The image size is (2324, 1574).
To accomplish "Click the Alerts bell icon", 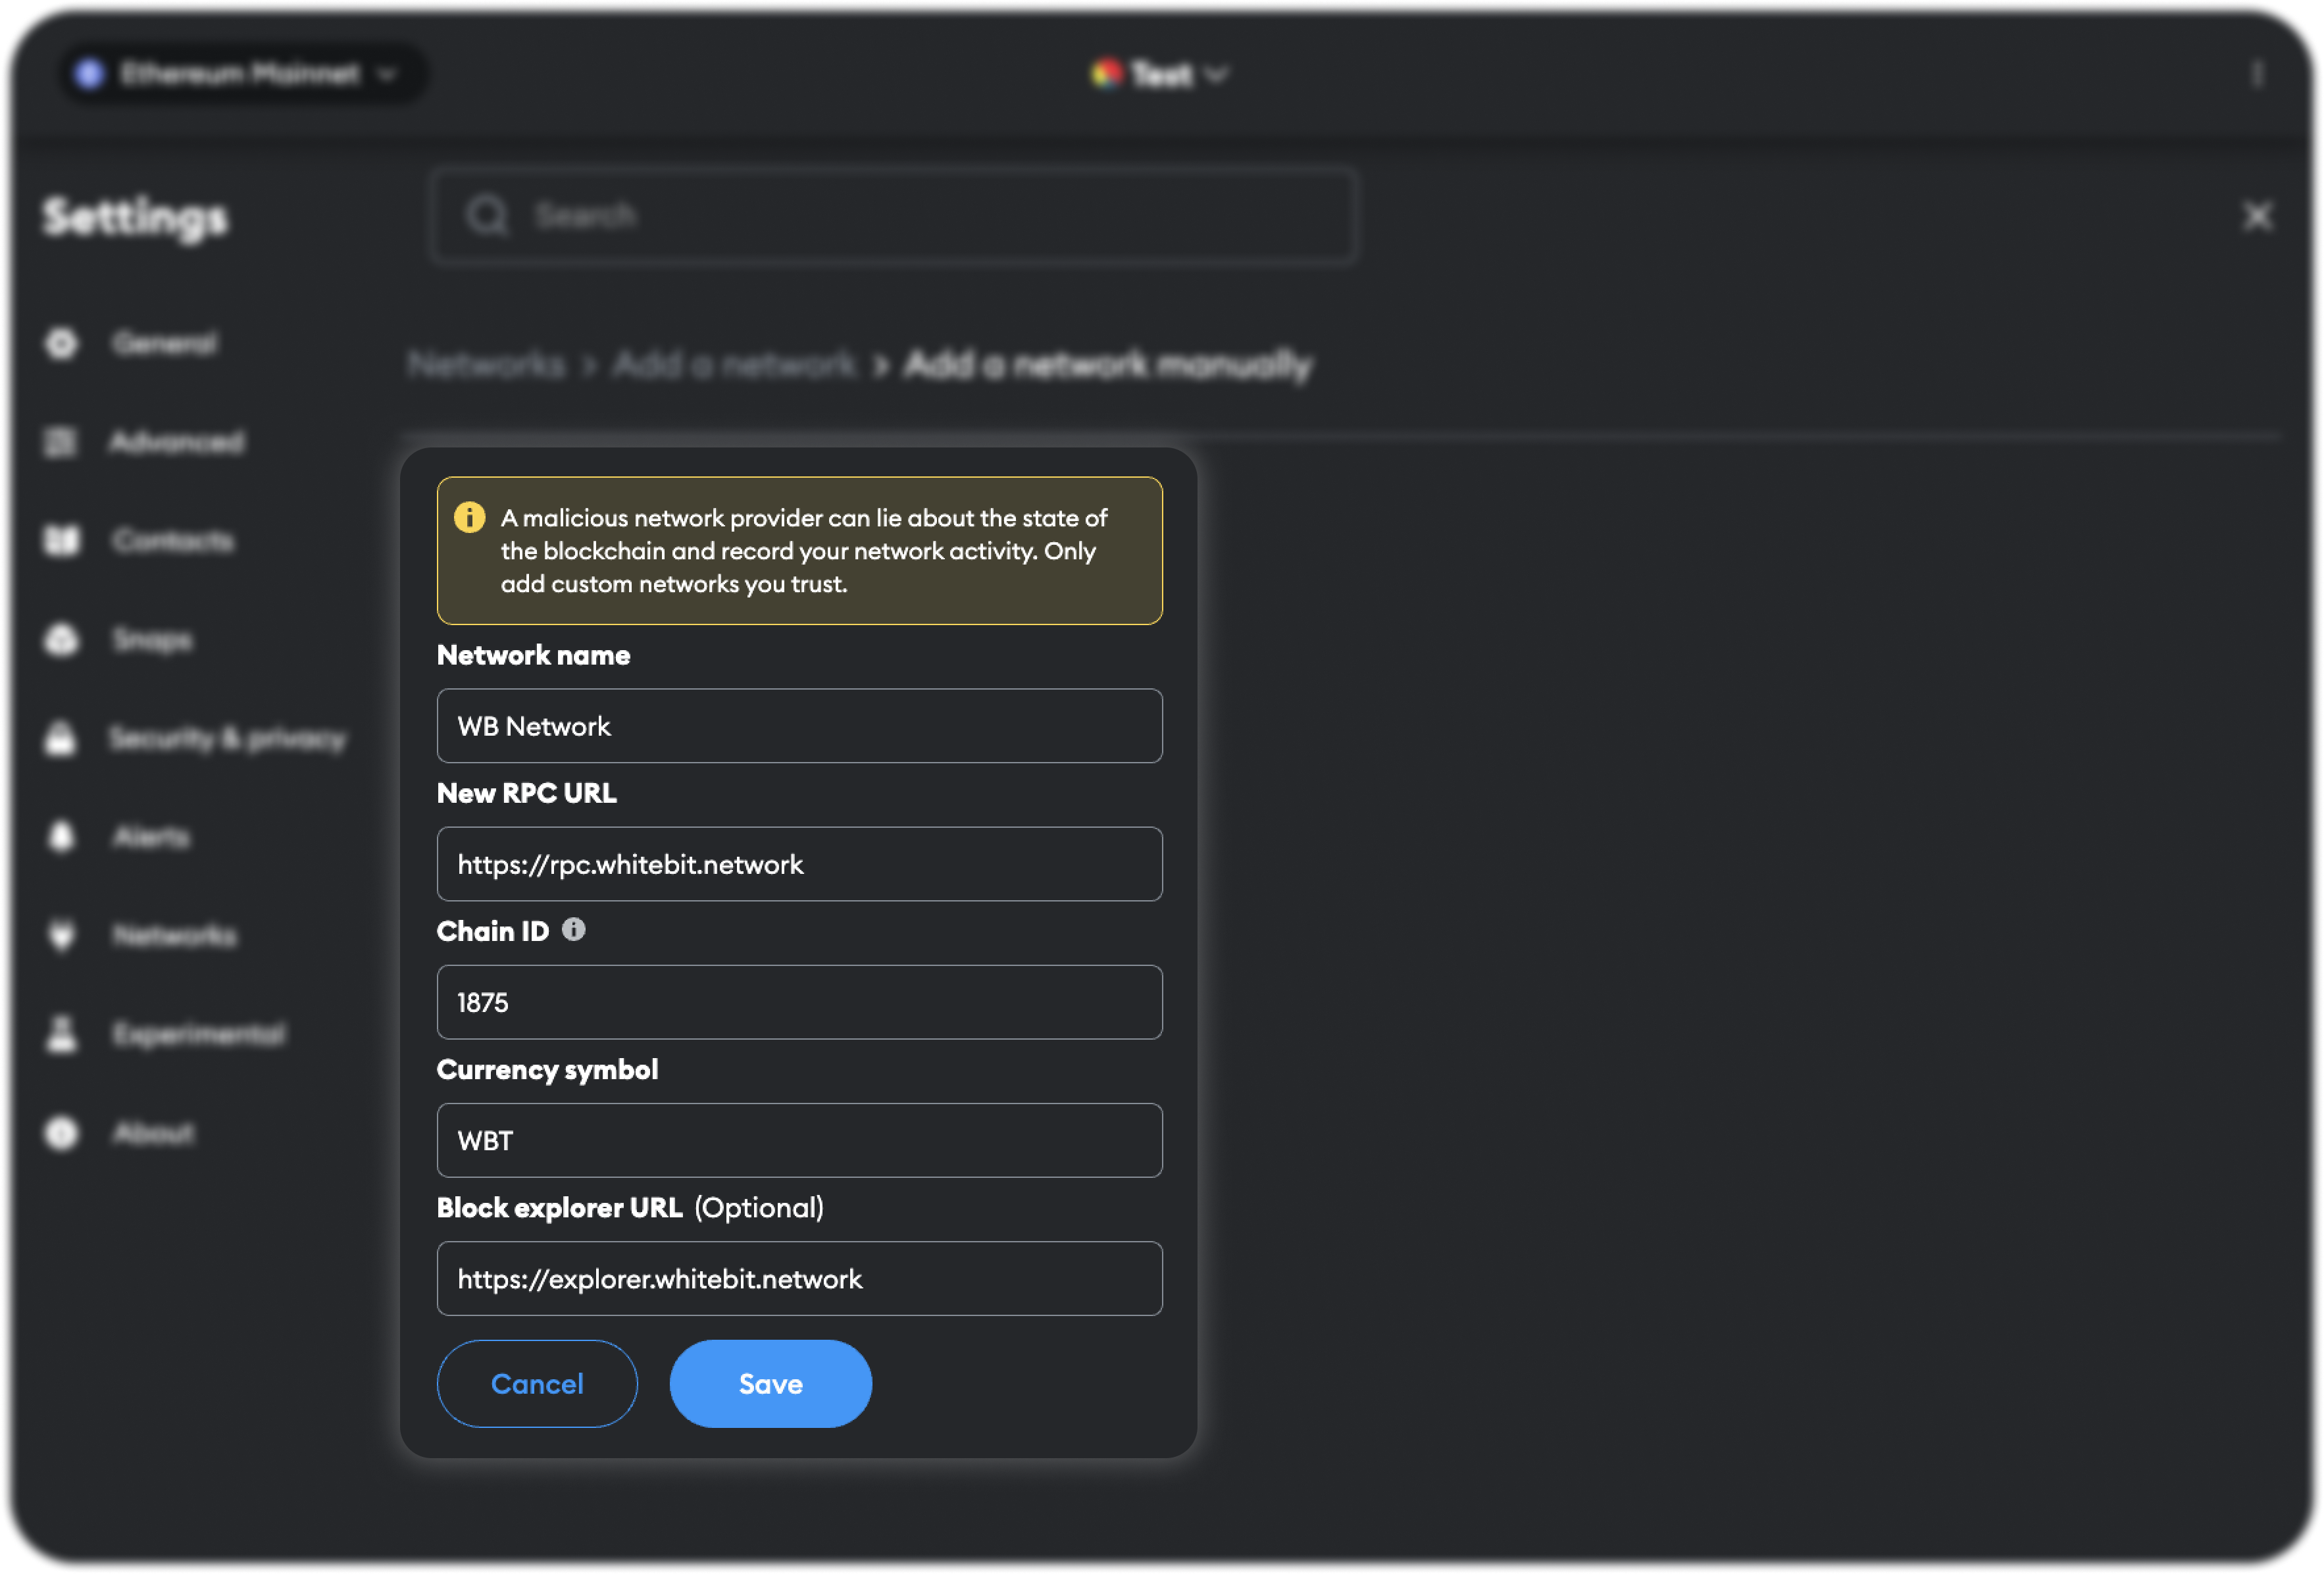I will [62, 836].
